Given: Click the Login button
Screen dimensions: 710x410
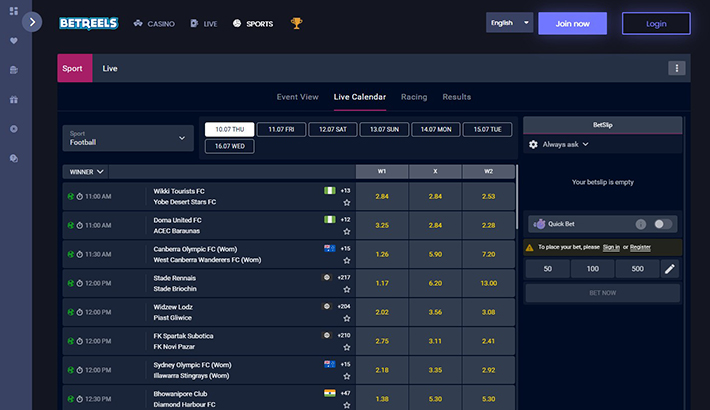Looking at the screenshot, I should click(656, 24).
